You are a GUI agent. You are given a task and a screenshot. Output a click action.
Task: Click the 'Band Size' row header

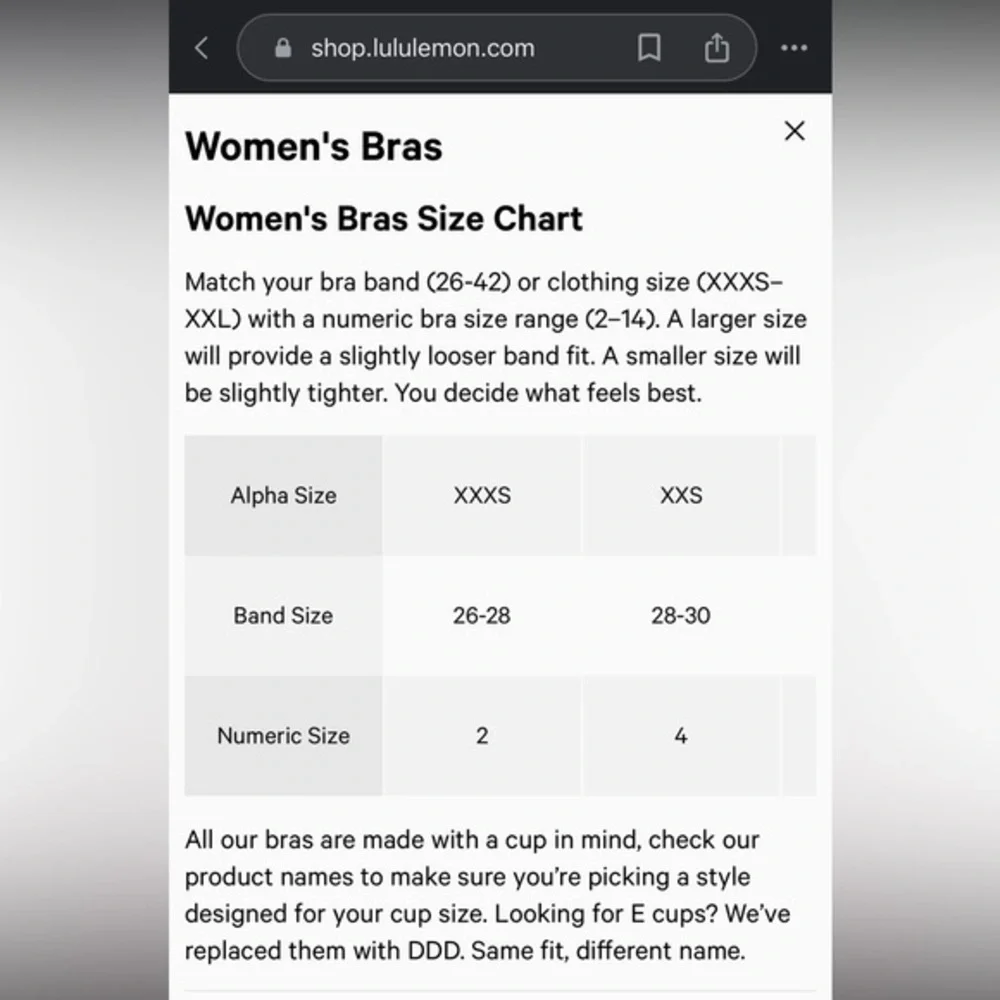pos(283,615)
